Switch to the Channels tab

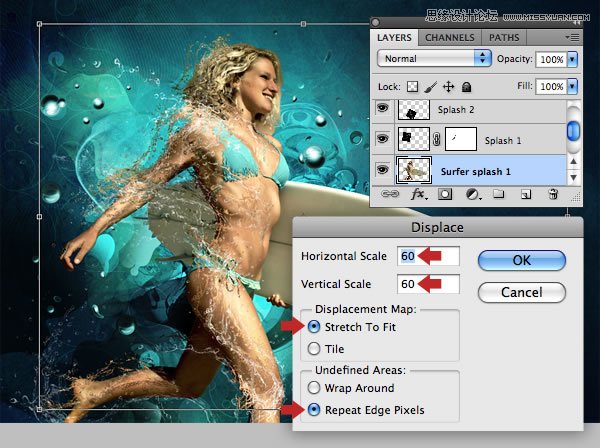[450, 37]
